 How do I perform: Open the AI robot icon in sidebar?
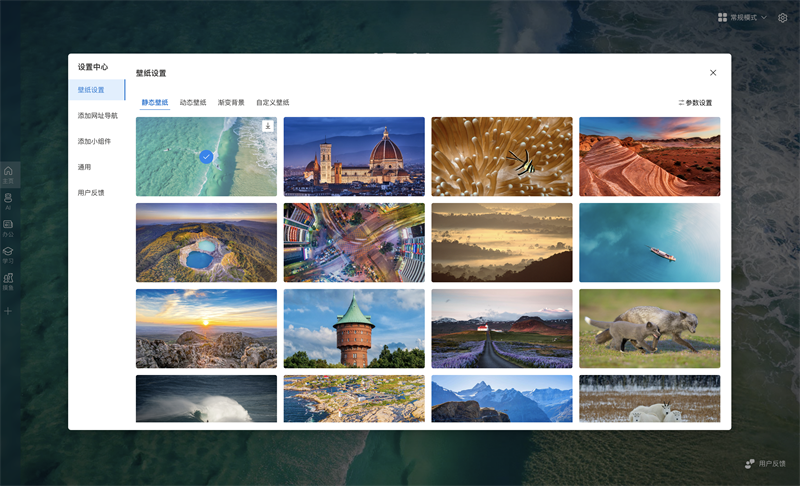click(x=8, y=200)
